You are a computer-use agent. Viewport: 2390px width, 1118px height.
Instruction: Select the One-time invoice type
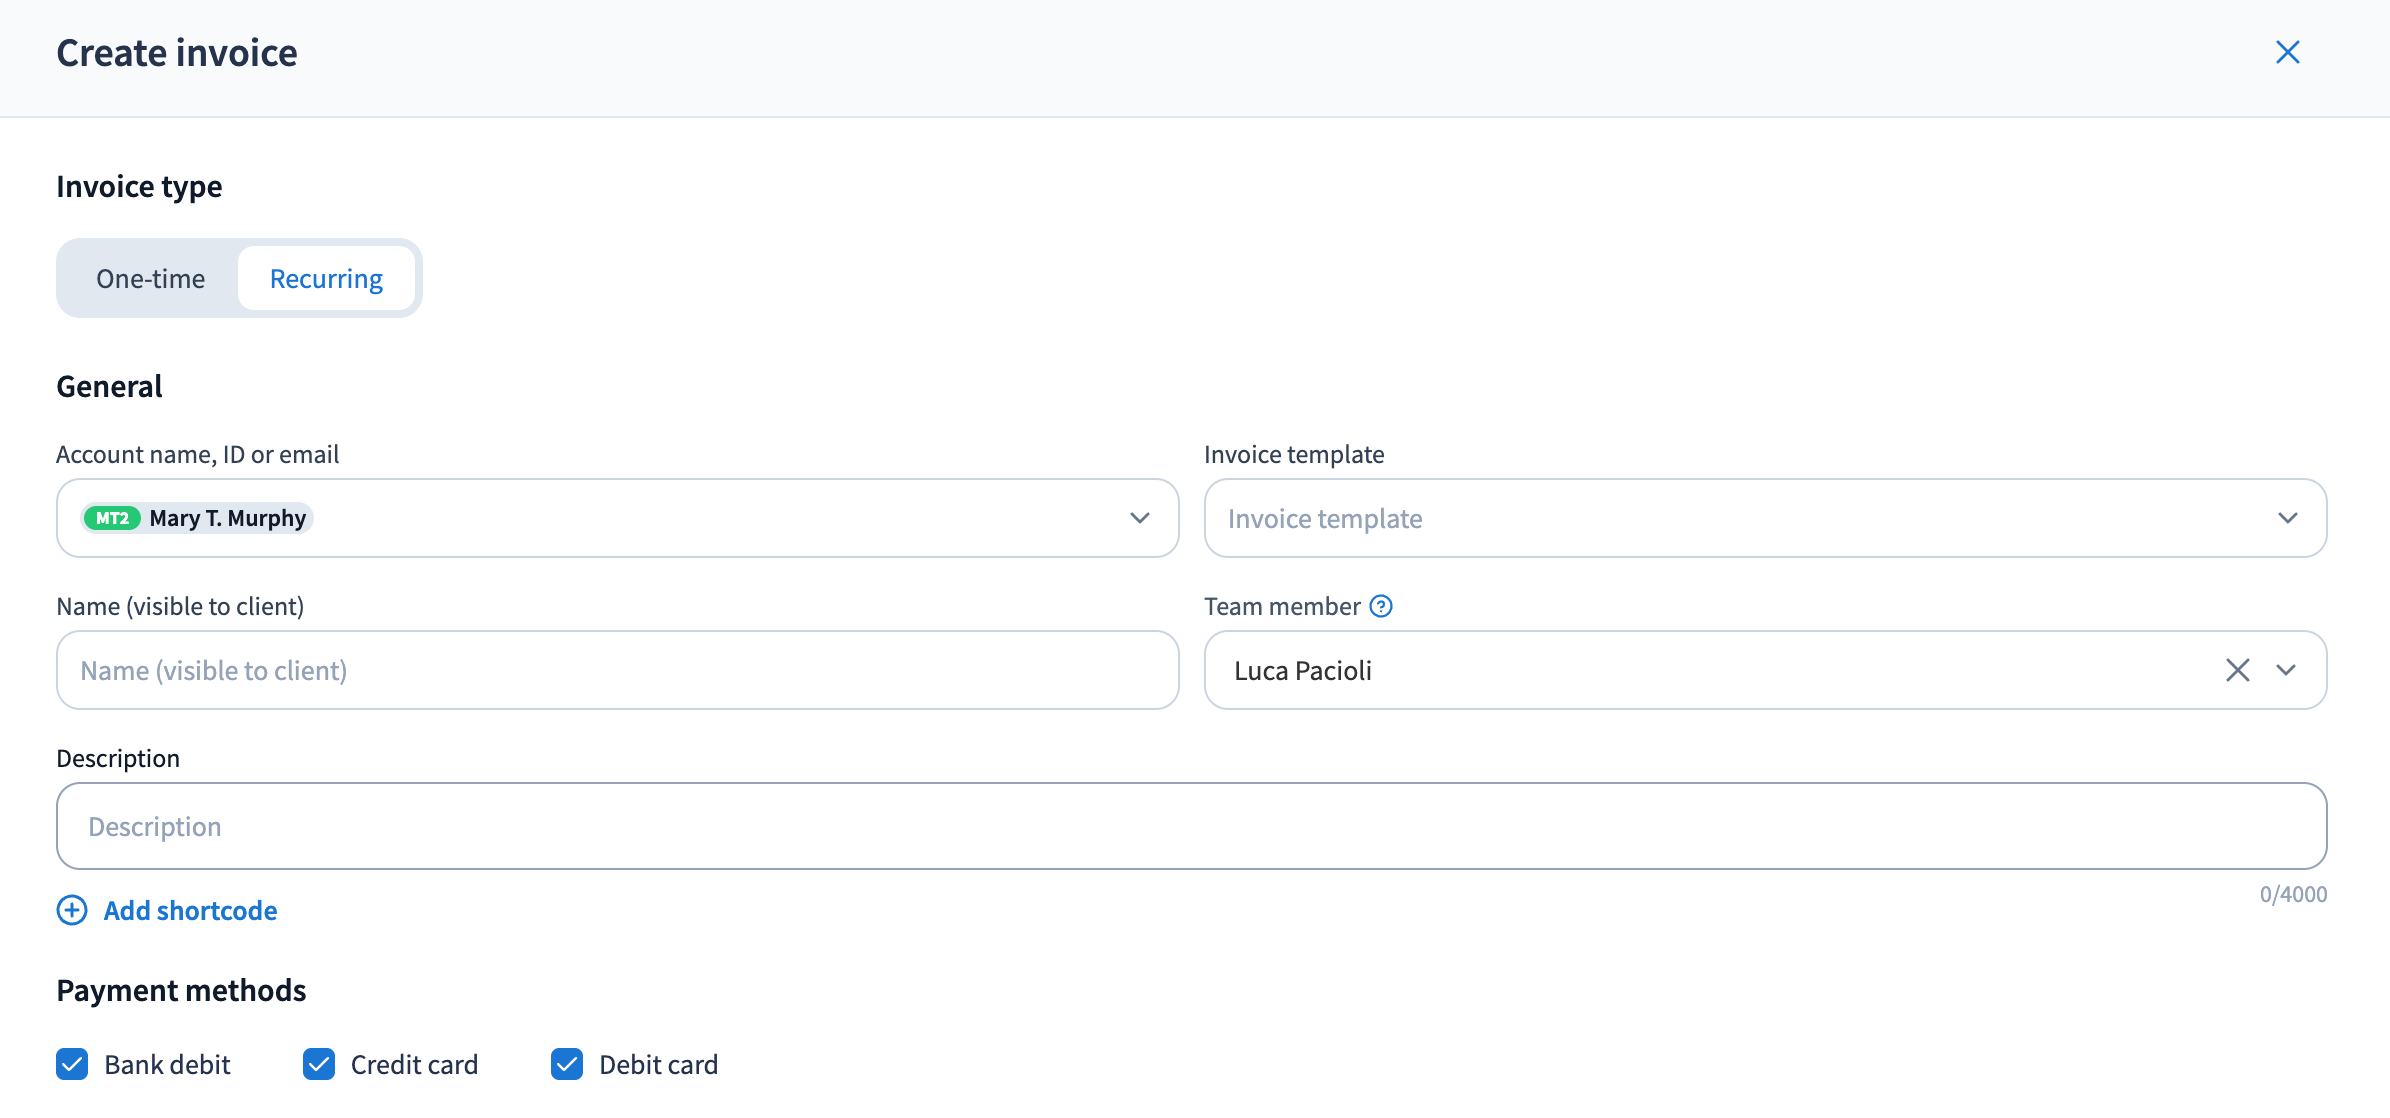pyautogui.click(x=150, y=279)
